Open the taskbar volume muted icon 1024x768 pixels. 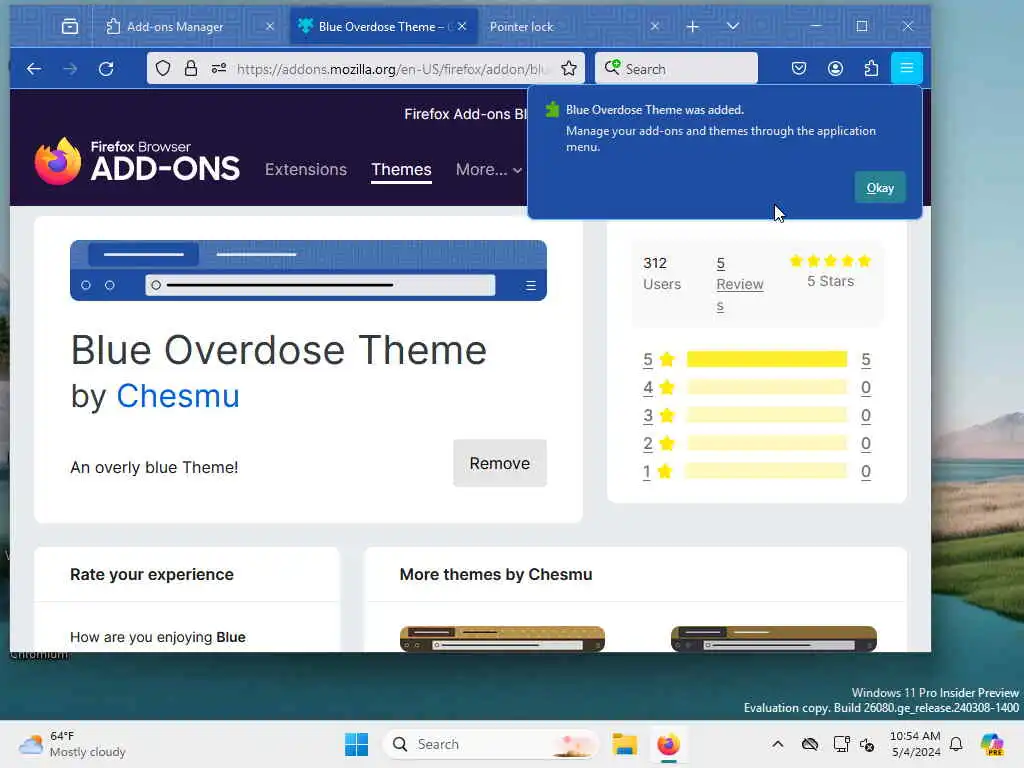pos(867,744)
